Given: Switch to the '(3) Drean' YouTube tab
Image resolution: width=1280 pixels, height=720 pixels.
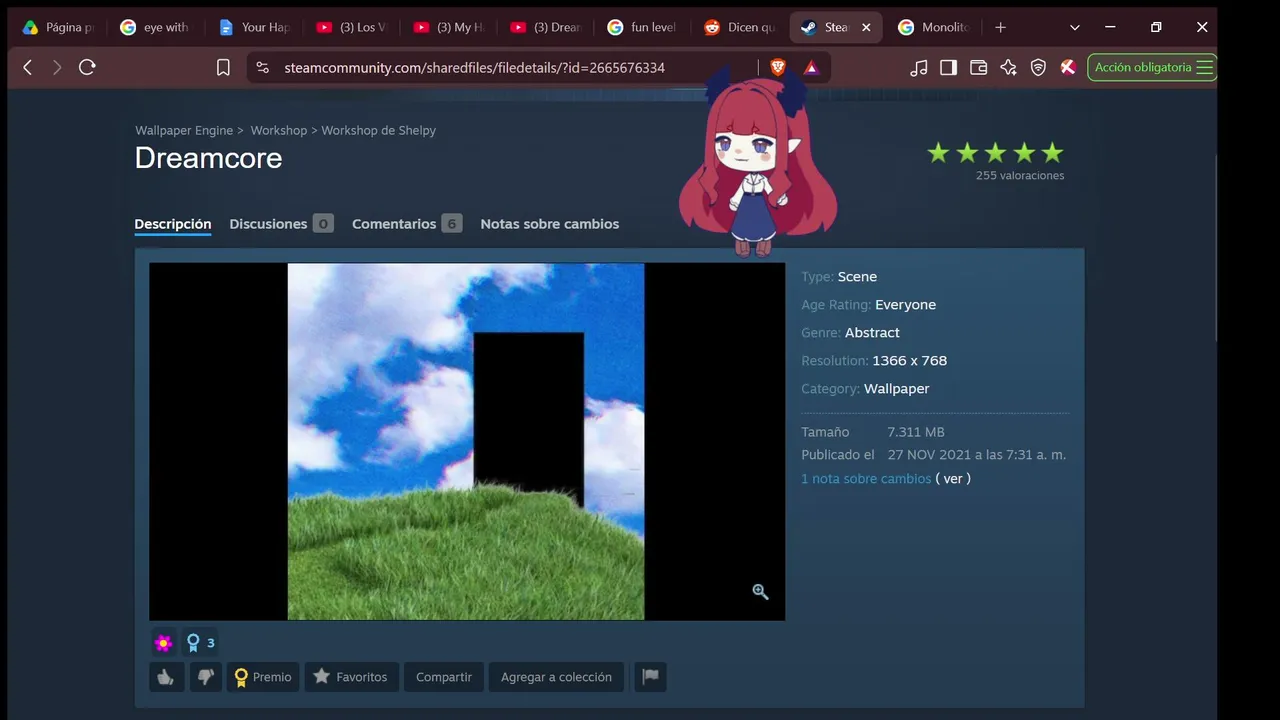Looking at the screenshot, I should tap(547, 27).
